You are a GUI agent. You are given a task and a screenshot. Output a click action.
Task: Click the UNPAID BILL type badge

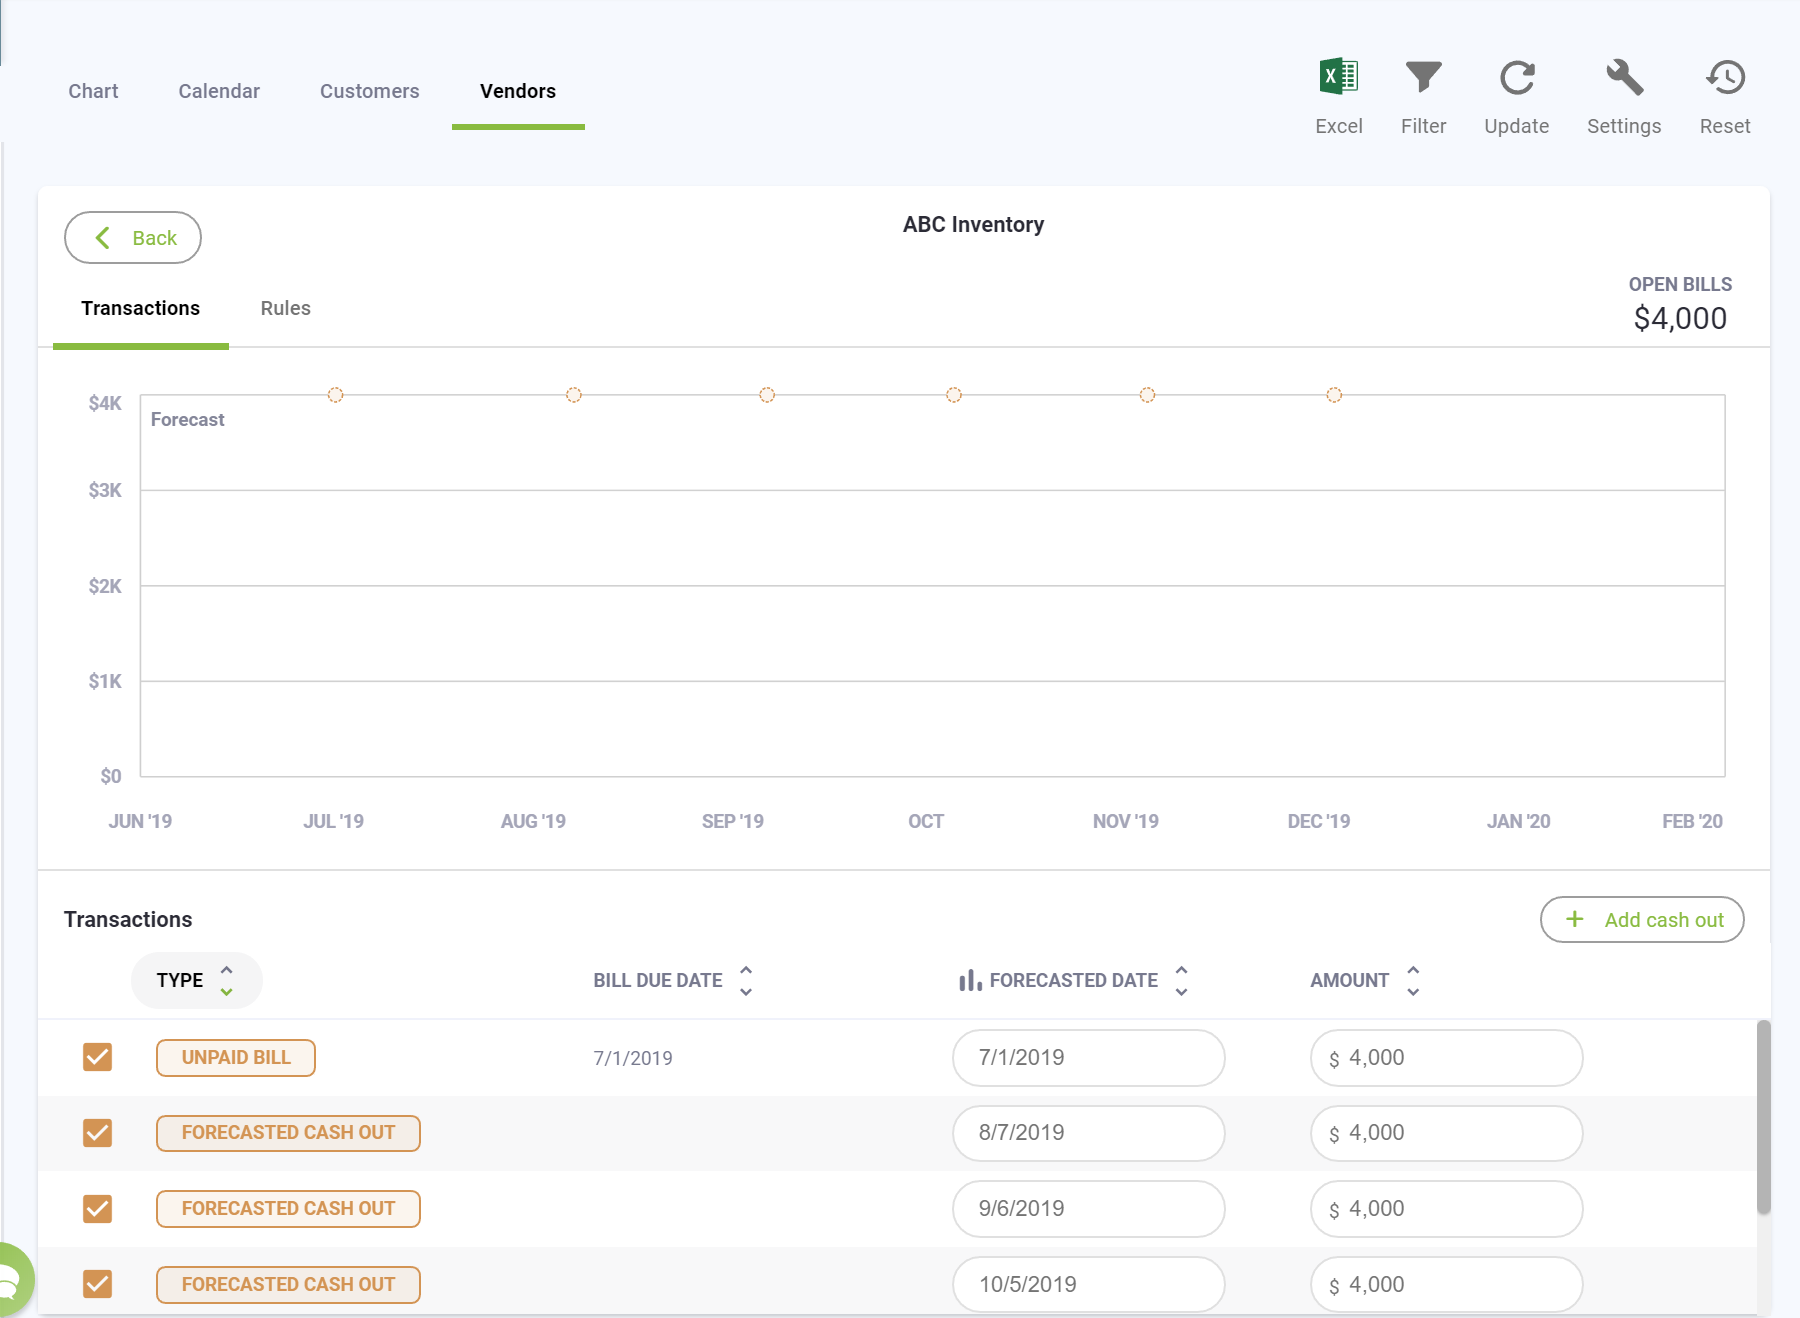tap(236, 1058)
